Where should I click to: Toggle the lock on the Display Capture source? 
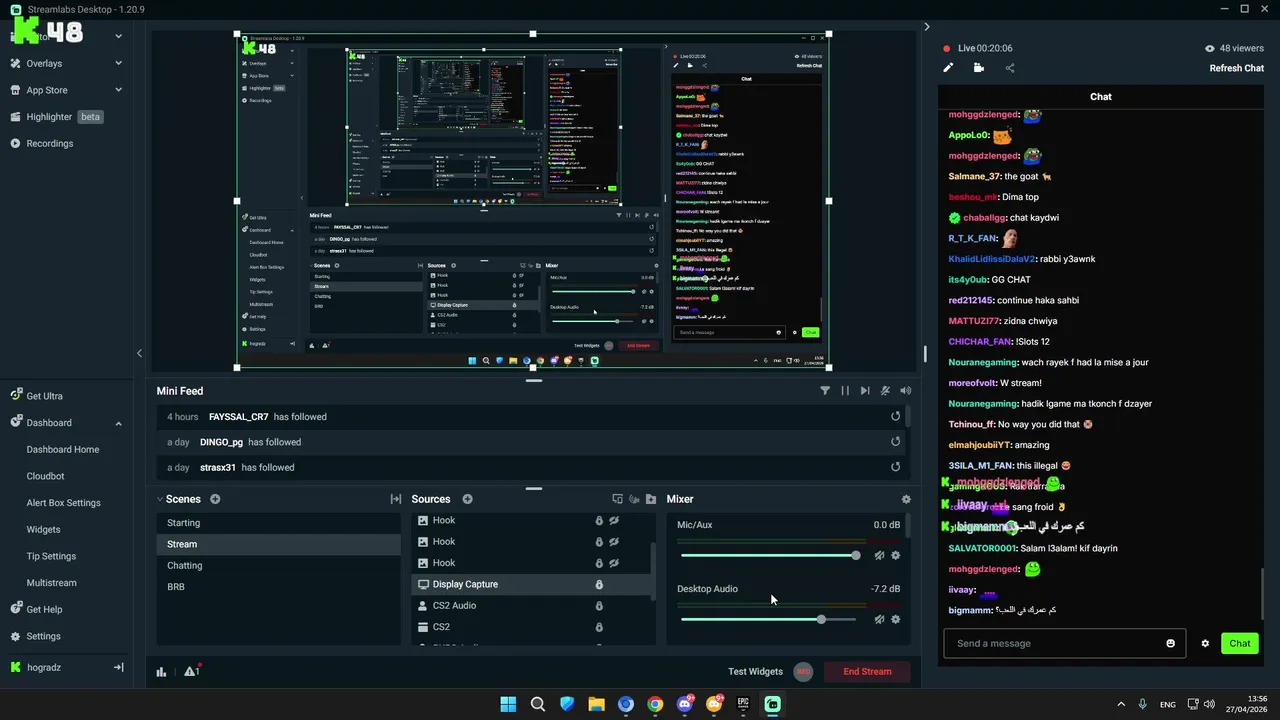[x=599, y=584]
